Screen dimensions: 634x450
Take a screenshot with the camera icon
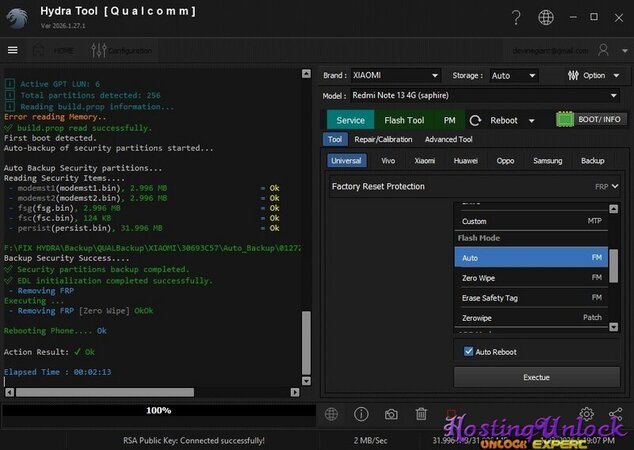pos(391,414)
